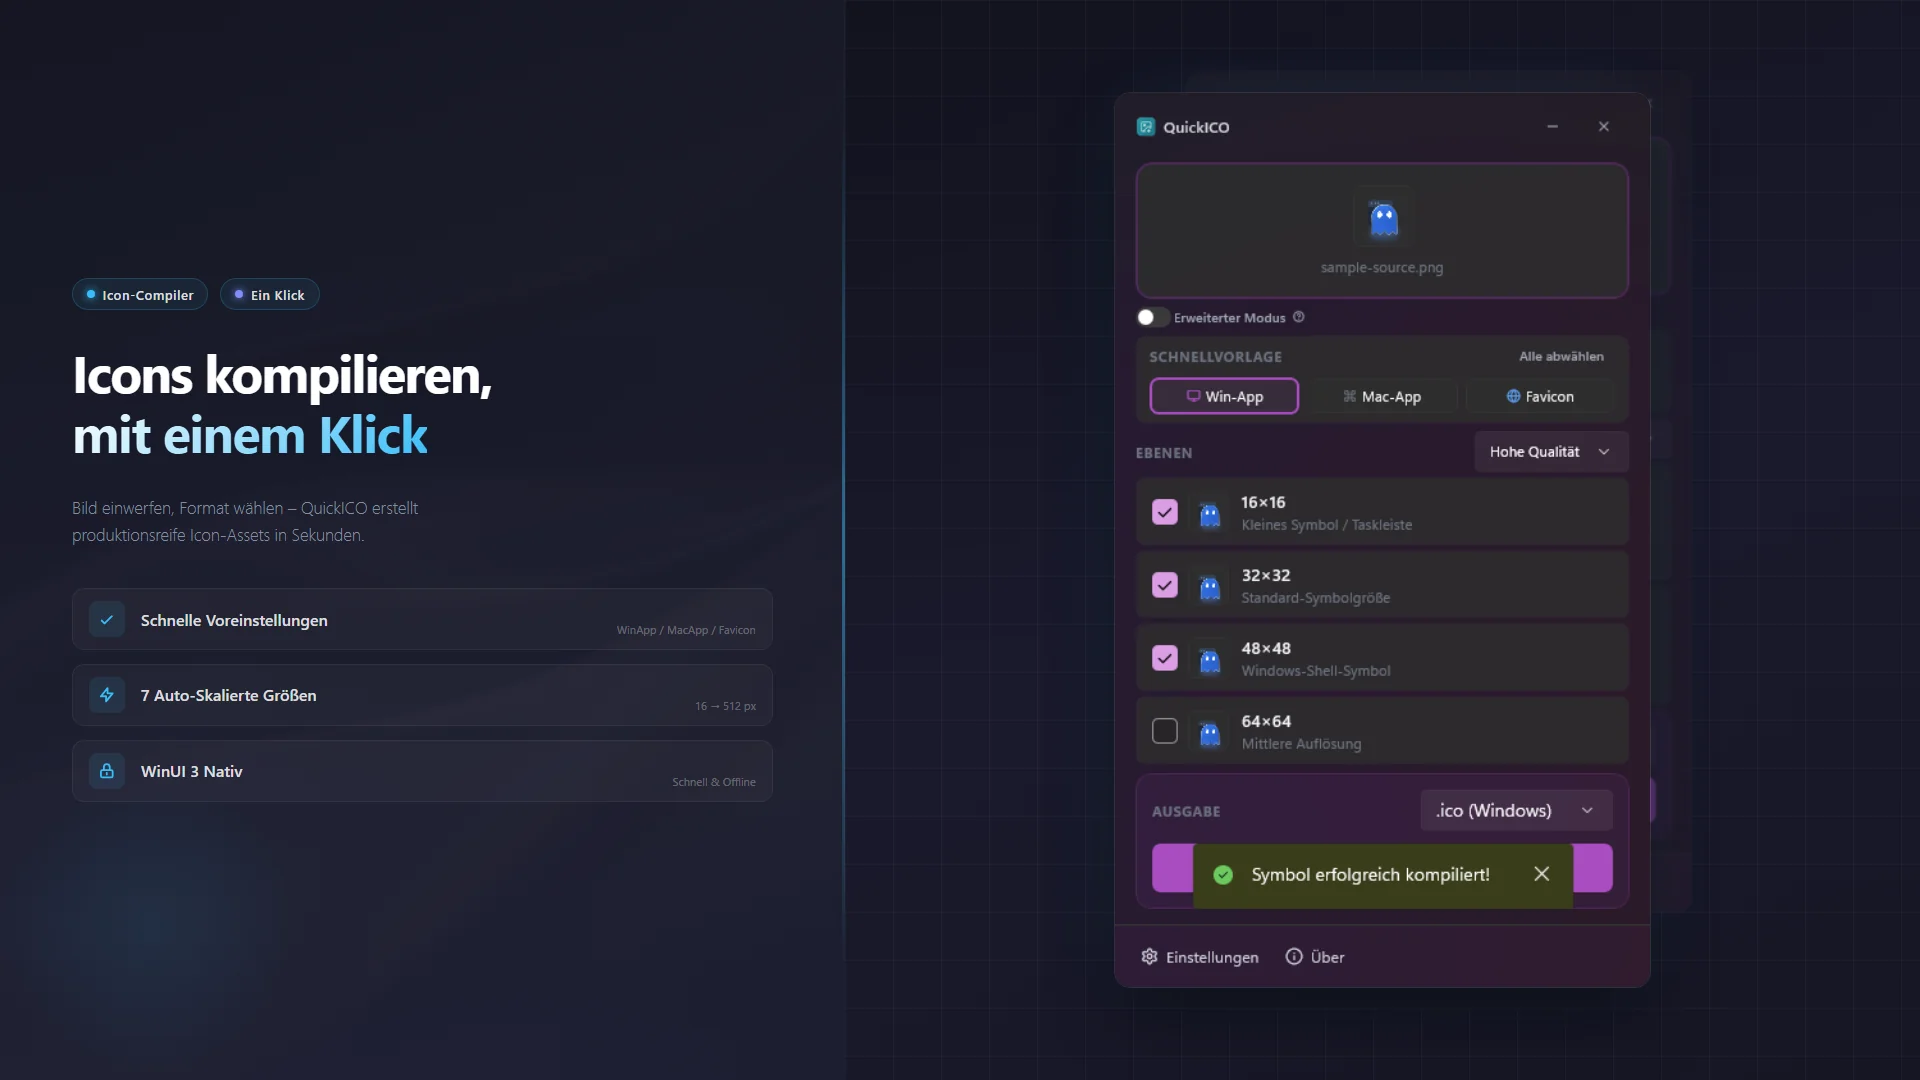Select the Mac-App preset
The width and height of the screenshot is (1920, 1080).
pos(1382,396)
